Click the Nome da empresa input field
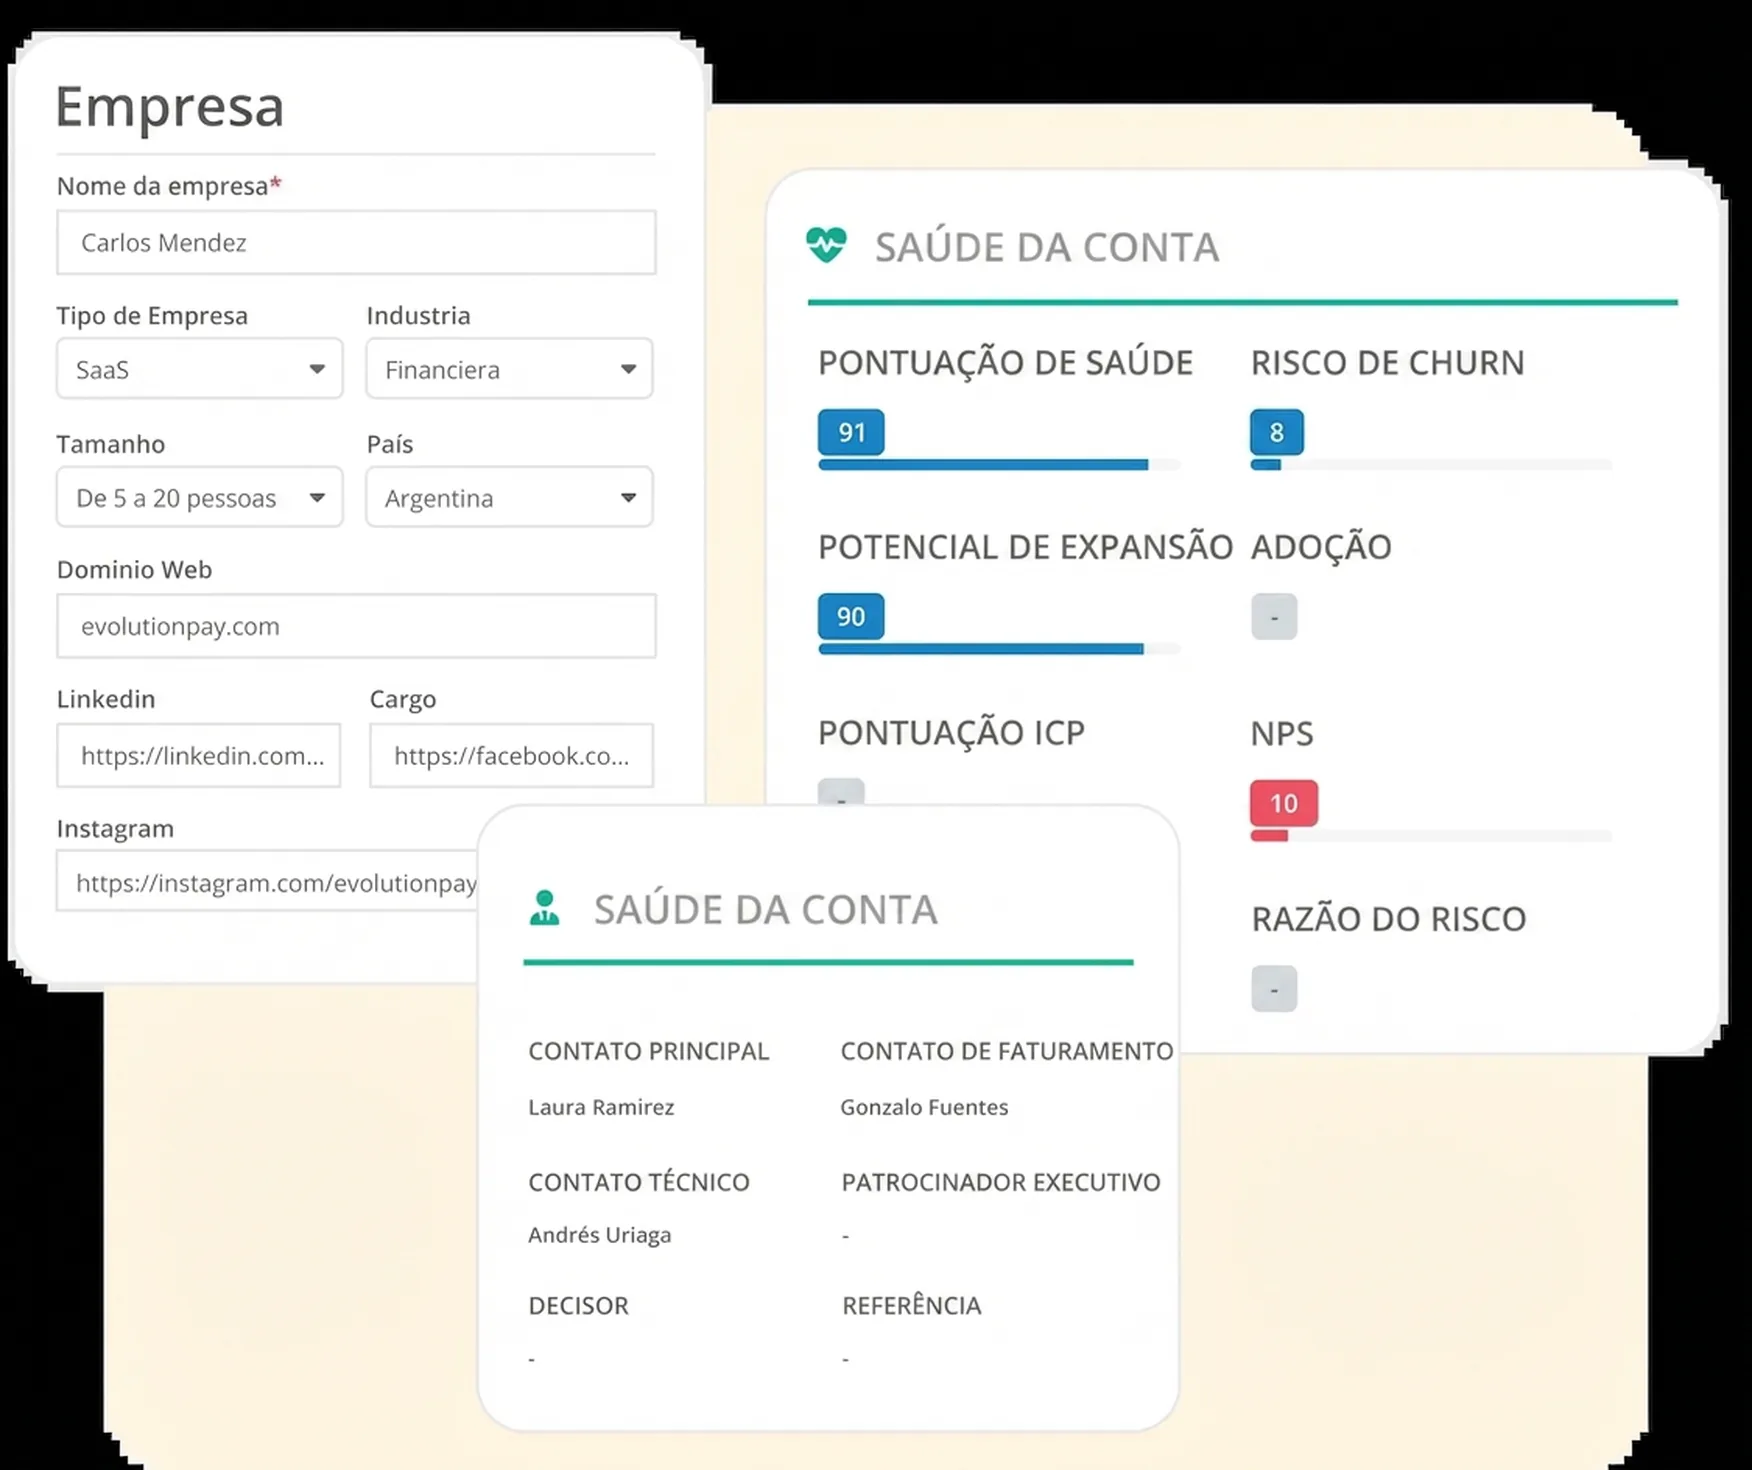 (356, 242)
